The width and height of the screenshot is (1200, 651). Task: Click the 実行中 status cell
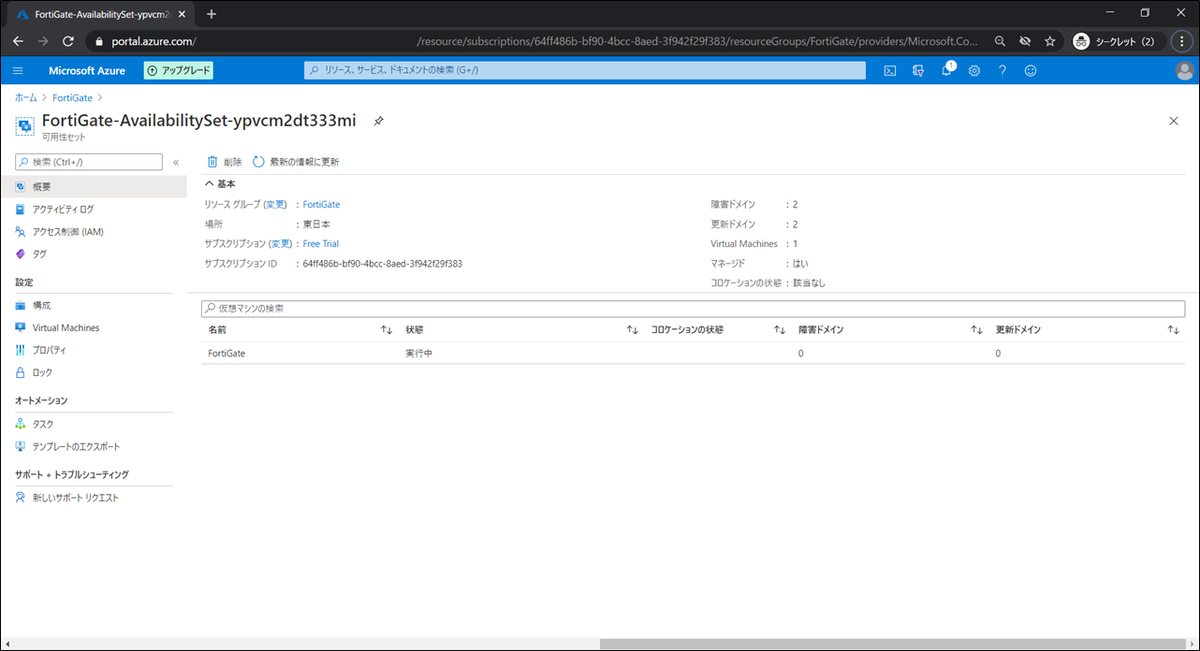click(419, 353)
